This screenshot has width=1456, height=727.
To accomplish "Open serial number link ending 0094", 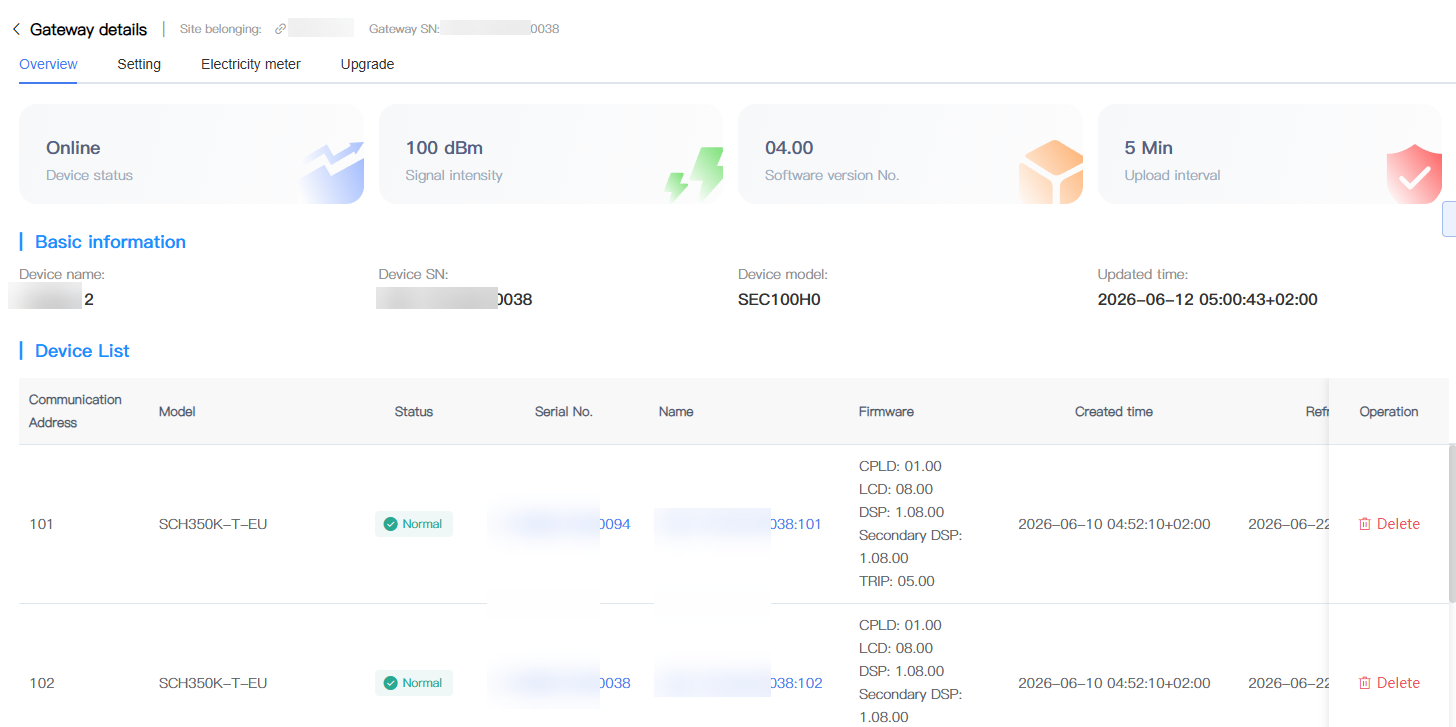I will tap(560, 524).
